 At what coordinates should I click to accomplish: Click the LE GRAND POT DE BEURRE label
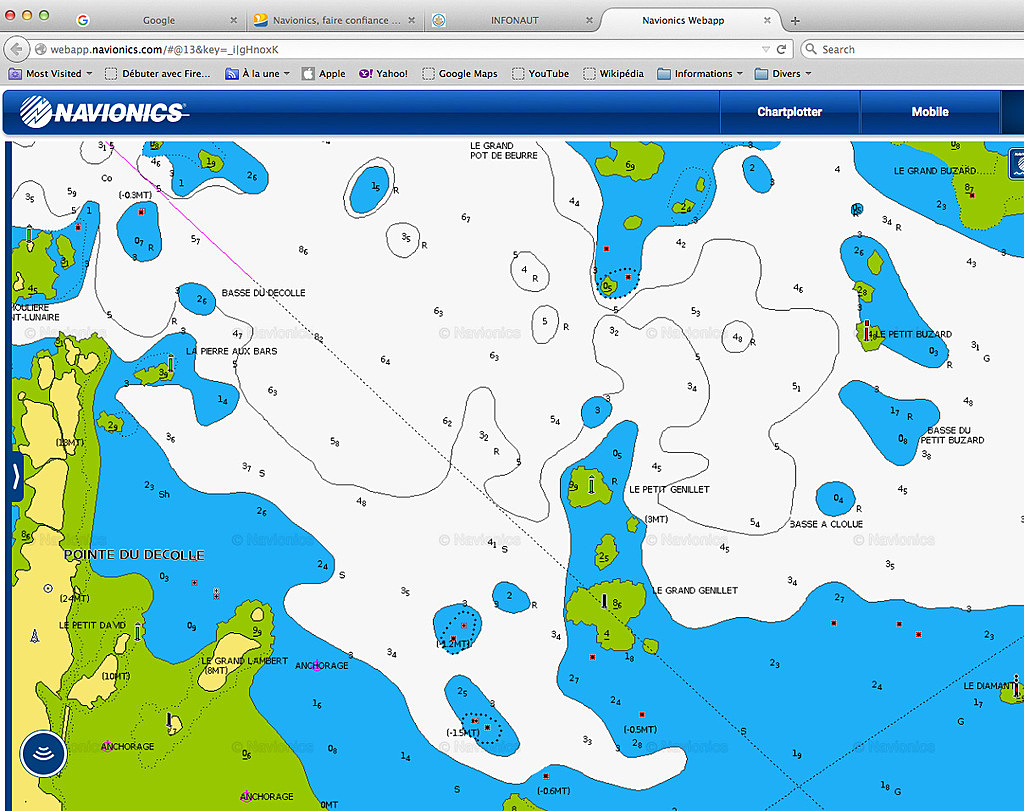tap(504, 150)
